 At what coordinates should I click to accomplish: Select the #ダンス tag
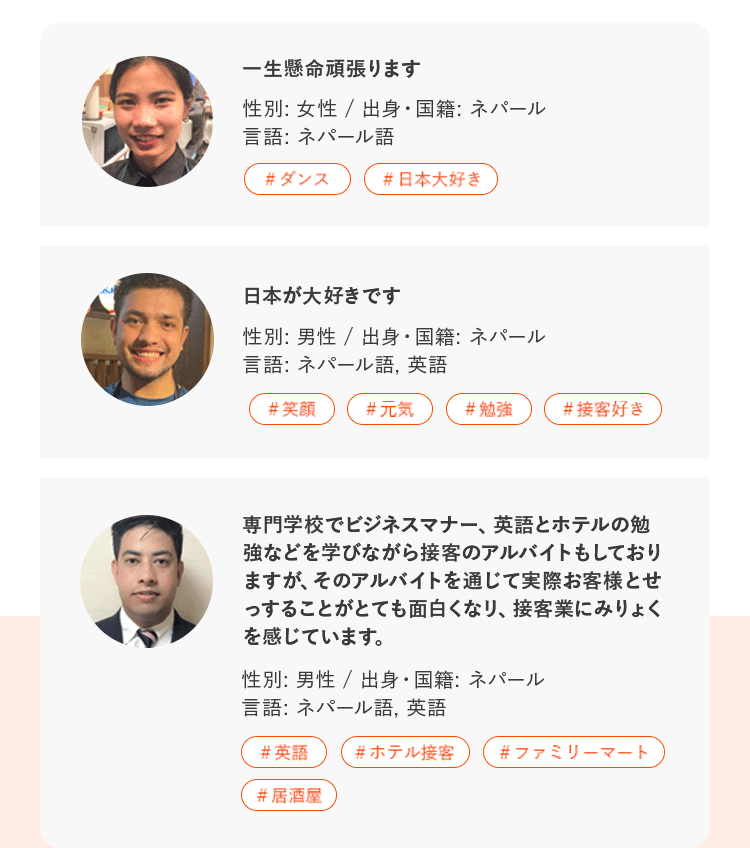click(x=297, y=179)
